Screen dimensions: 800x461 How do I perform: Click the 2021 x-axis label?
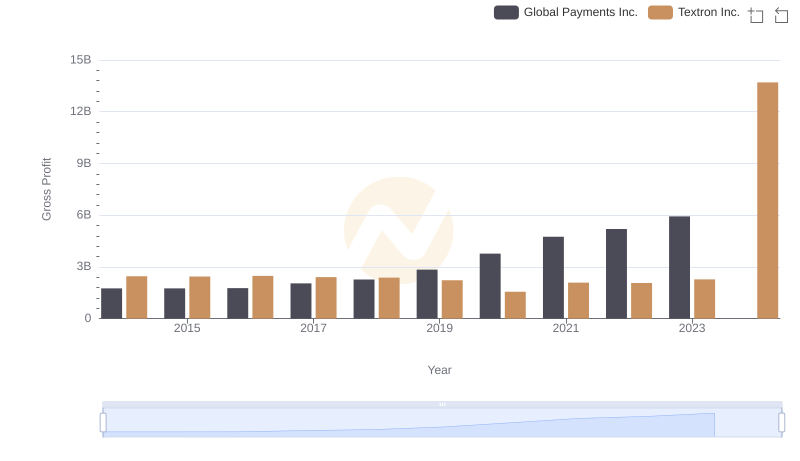point(566,328)
